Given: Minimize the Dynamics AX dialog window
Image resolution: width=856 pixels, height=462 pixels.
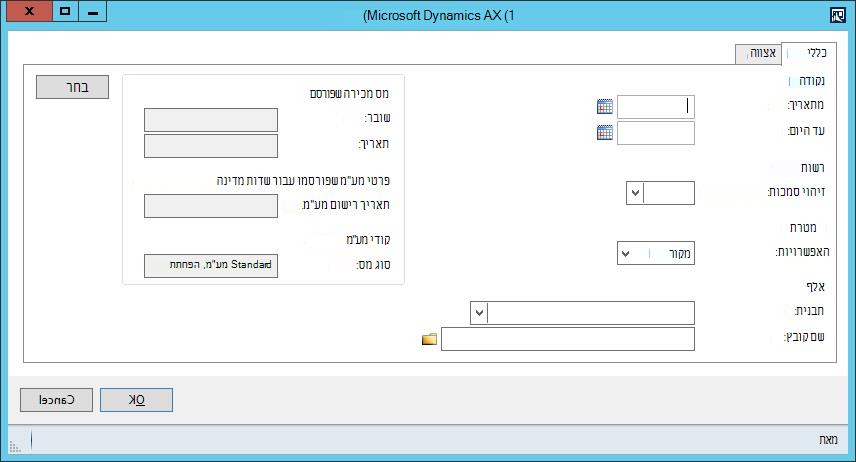Looking at the screenshot, I should tap(93, 11).
